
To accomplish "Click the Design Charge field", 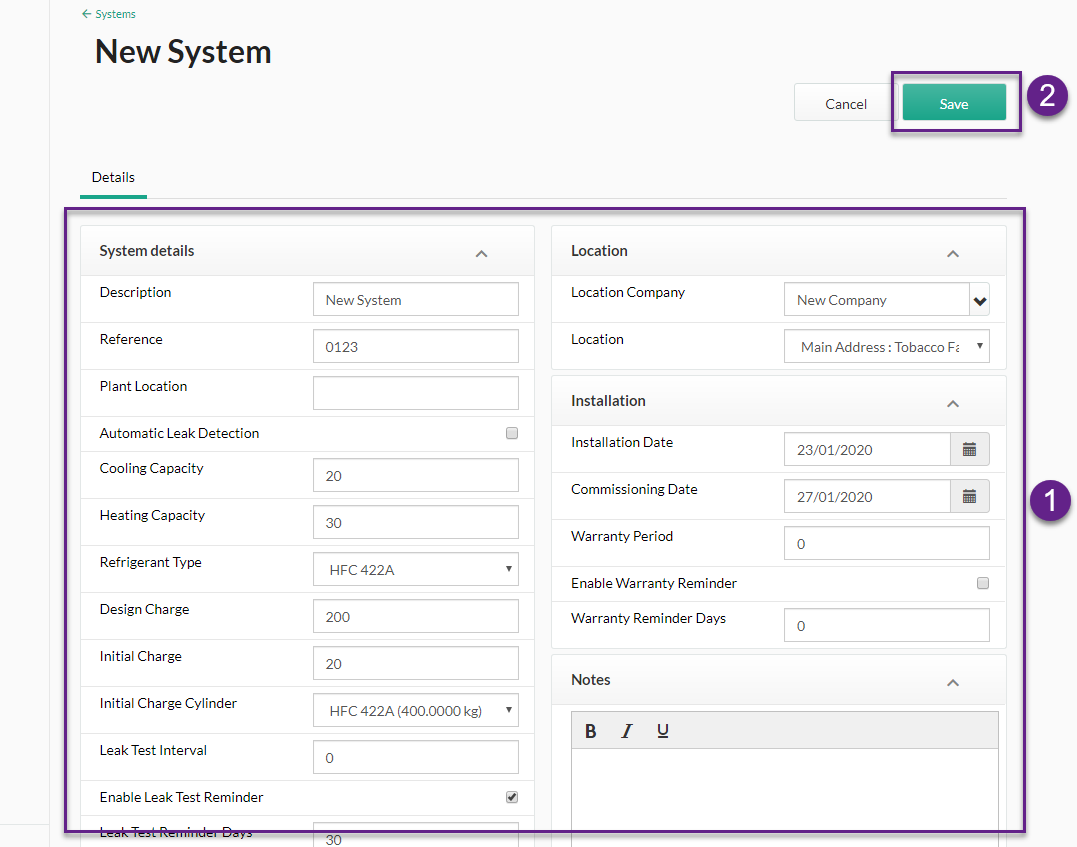I will click(x=416, y=616).
